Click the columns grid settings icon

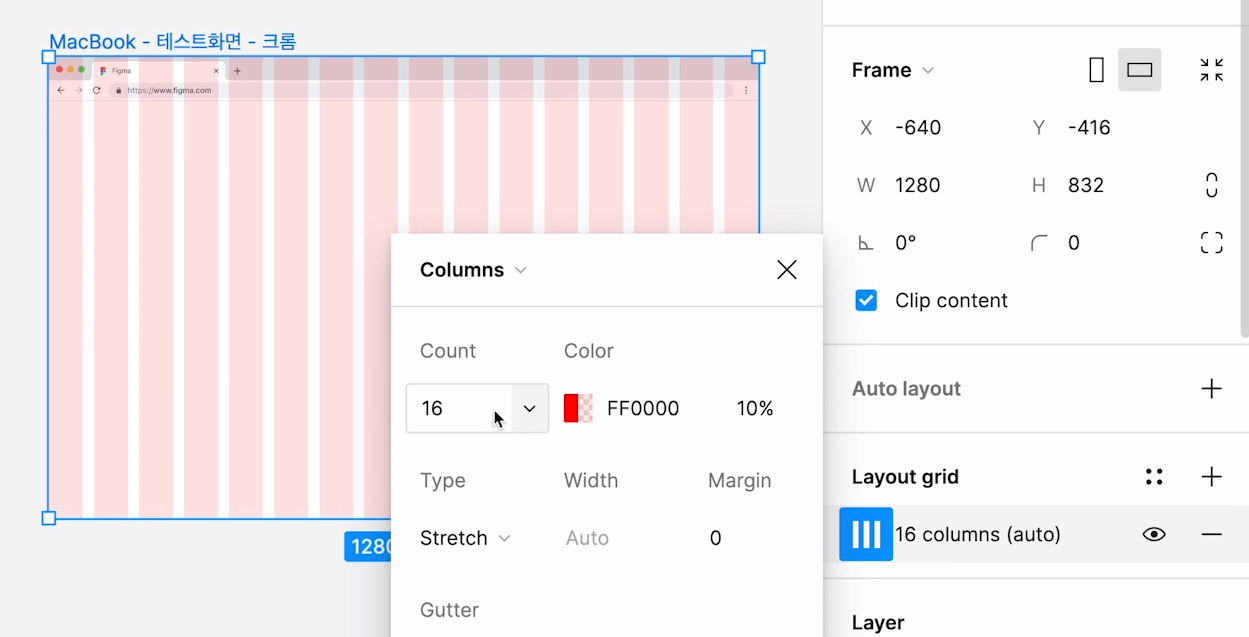(865, 534)
